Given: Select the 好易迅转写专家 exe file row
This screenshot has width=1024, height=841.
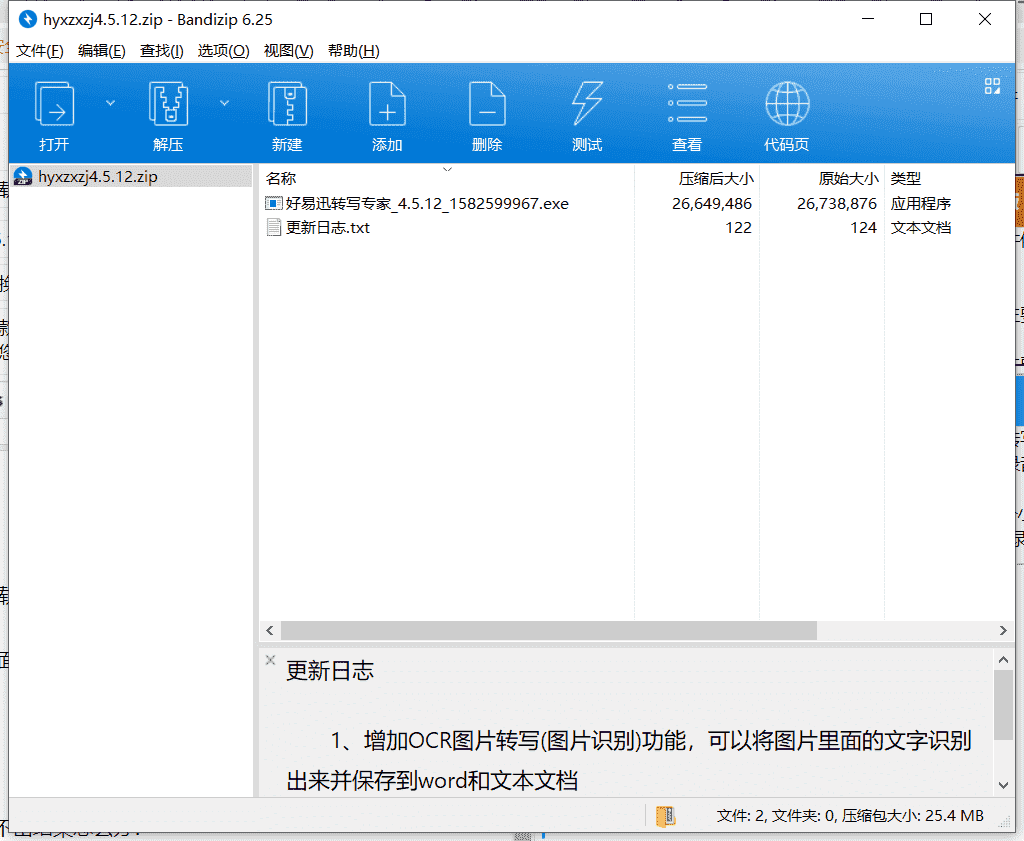Looking at the screenshot, I should click(637, 204).
